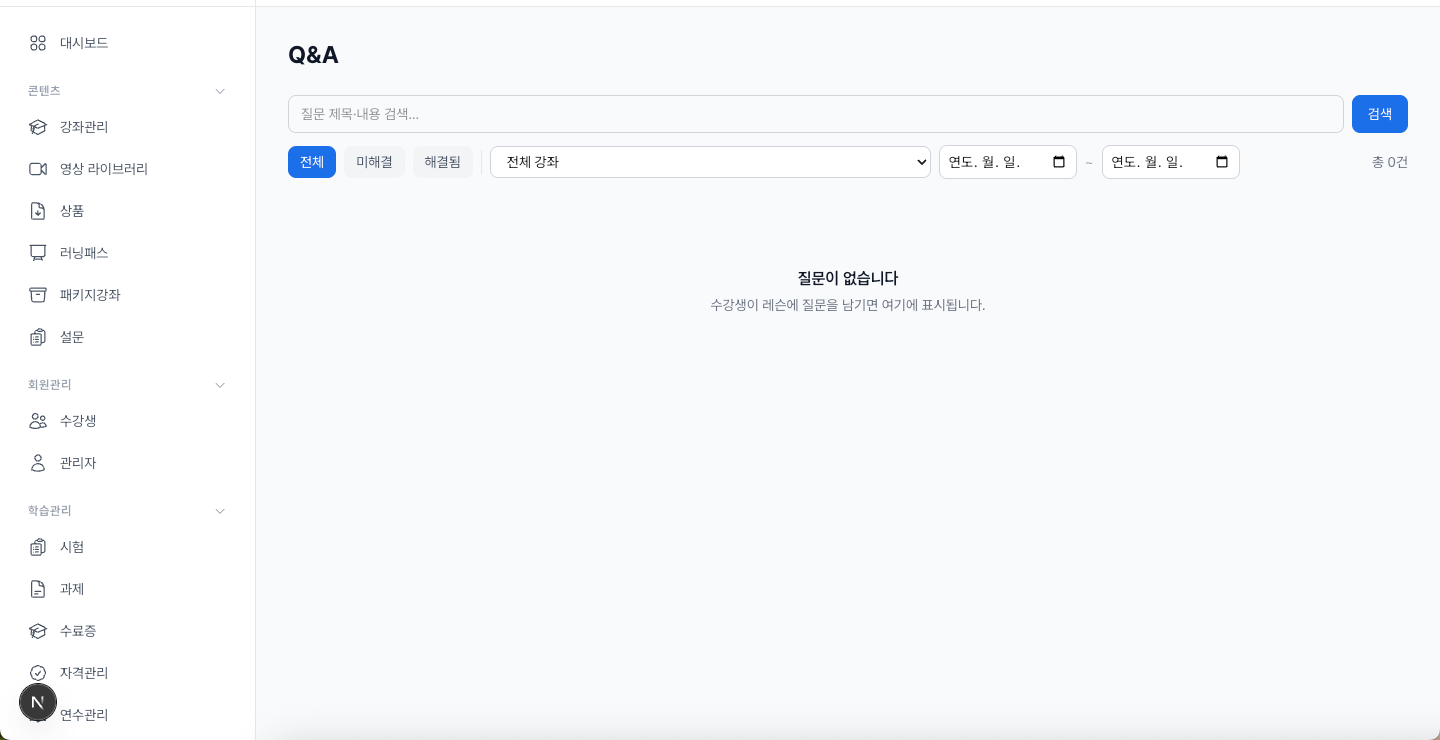Screen dimensions: 1440x740
Task: Focus the 질문 제목·내용 검색 search field
Action: pyautogui.click(x=816, y=114)
